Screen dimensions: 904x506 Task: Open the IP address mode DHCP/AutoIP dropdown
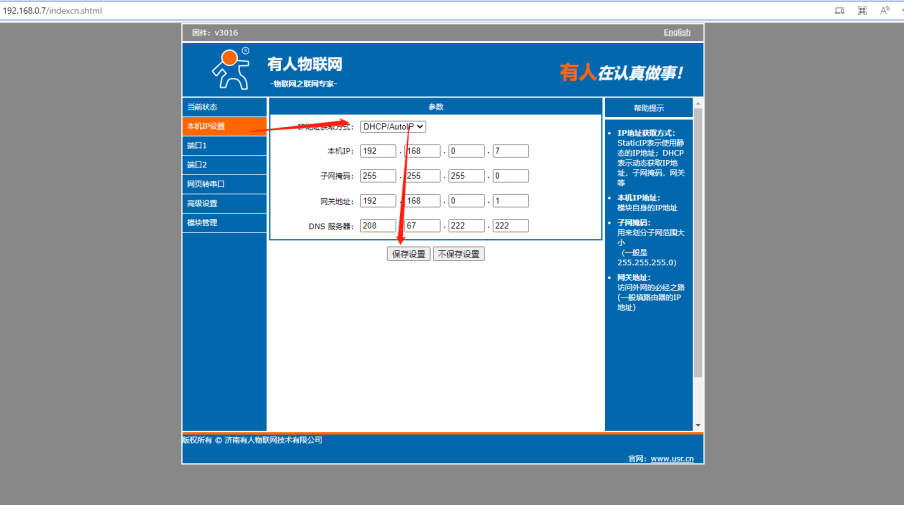[x=393, y=126]
